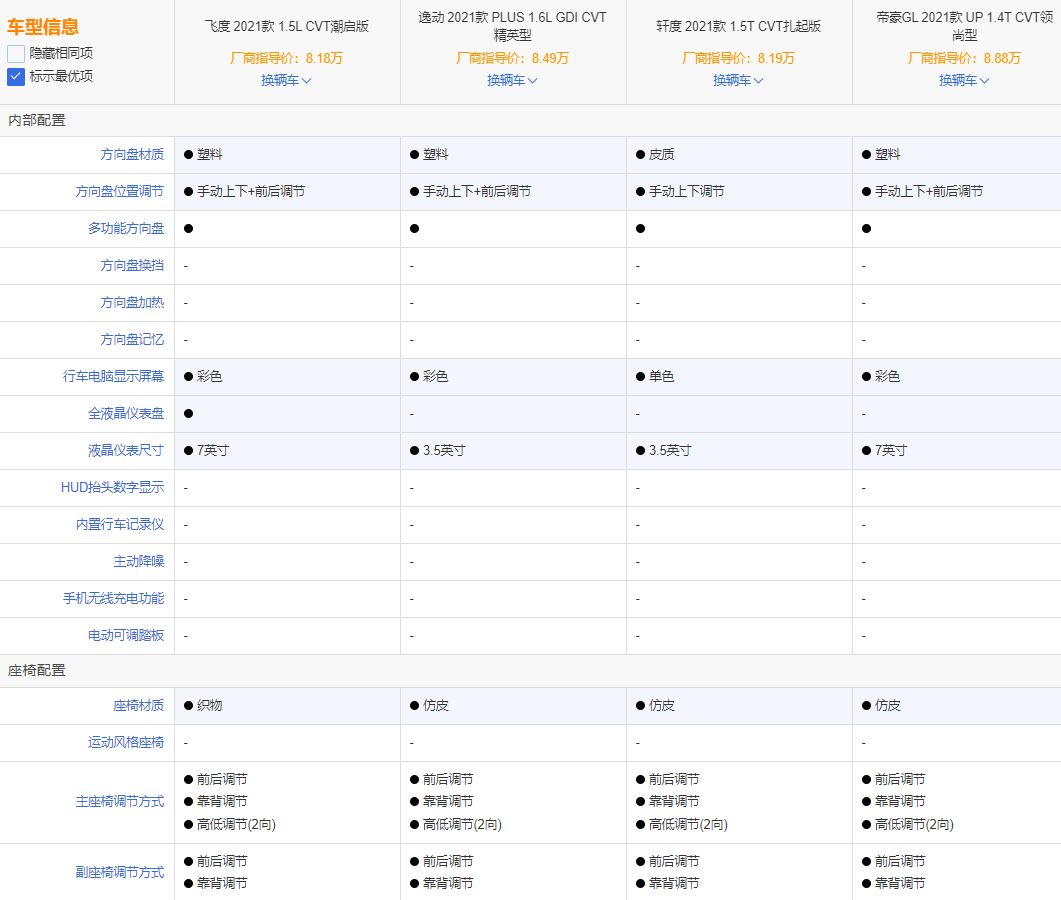Click the 手机无线充电功能 label
The width and height of the screenshot is (1061, 900).
(113, 598)
